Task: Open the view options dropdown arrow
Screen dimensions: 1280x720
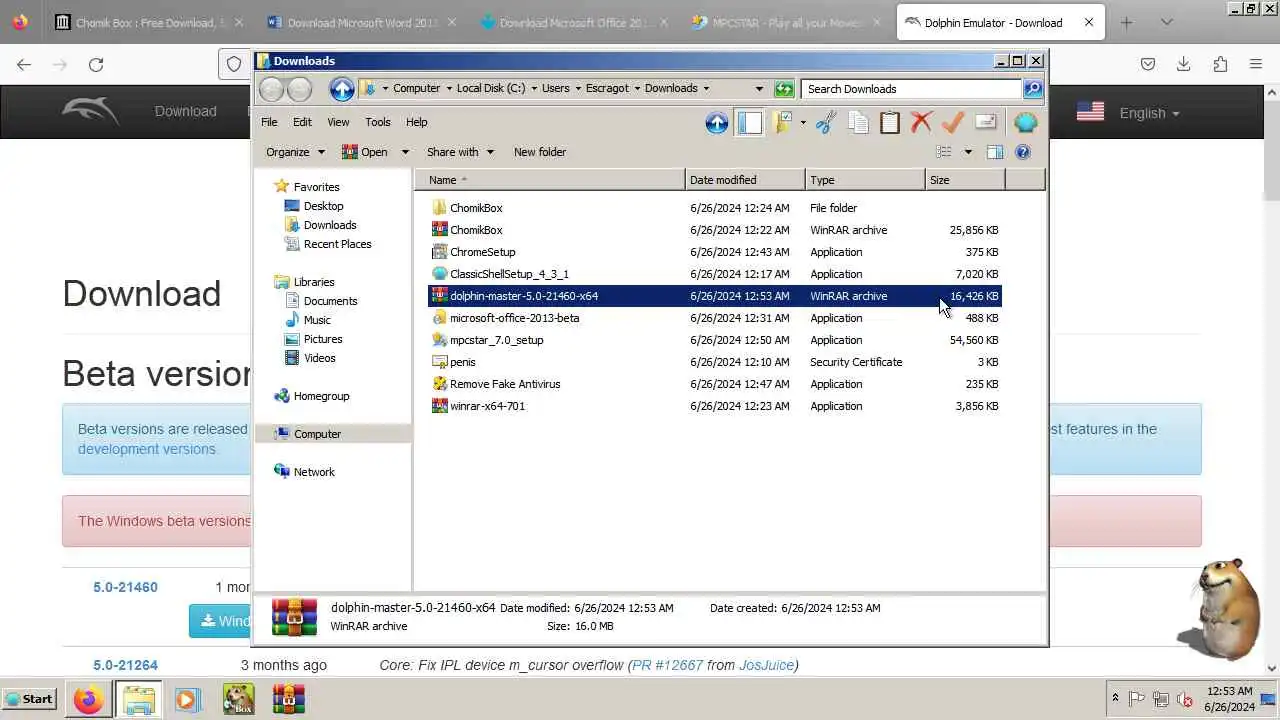Action: coord(967,152)
